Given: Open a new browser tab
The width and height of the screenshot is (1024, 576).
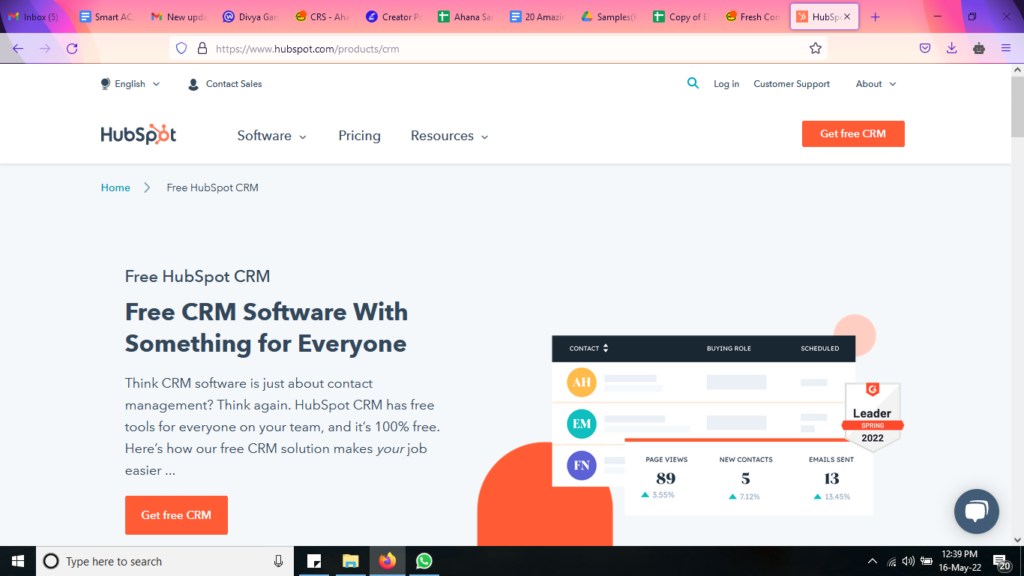Looking at the screenshot, I should (875, 17).
